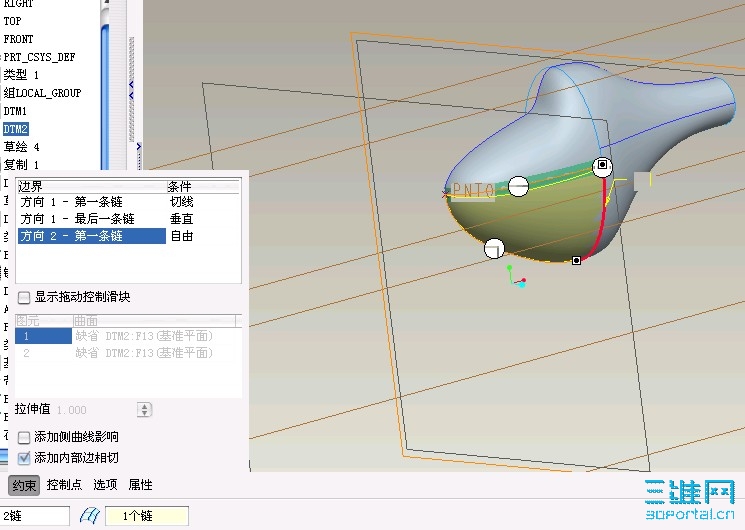The image size is (745, 530).
Task: Open the 控制点 tab
Action: [x=64, y=485]
